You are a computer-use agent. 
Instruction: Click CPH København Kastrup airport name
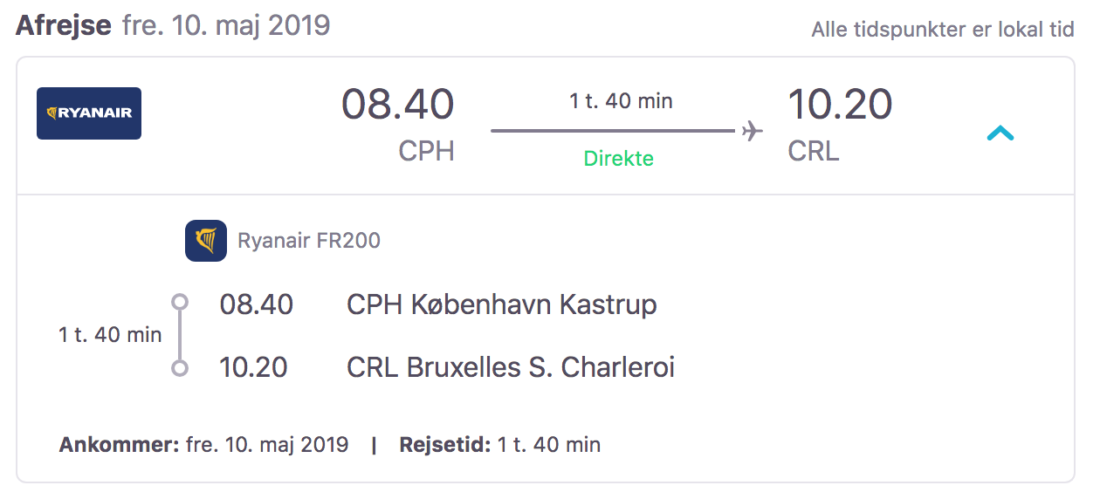(502, 304)
